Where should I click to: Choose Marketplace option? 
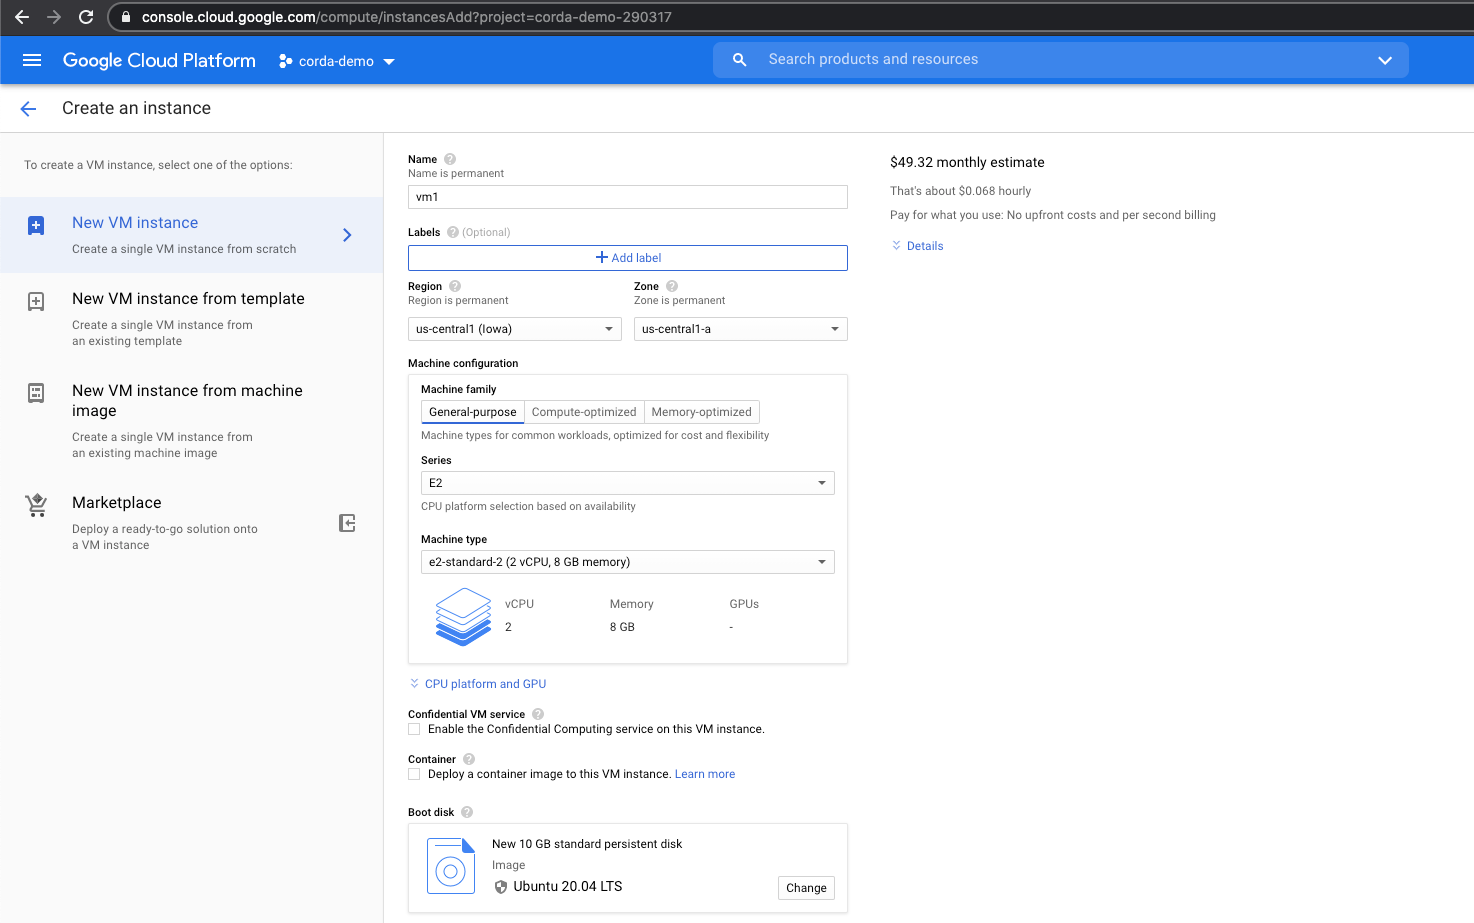pos(192,522)
